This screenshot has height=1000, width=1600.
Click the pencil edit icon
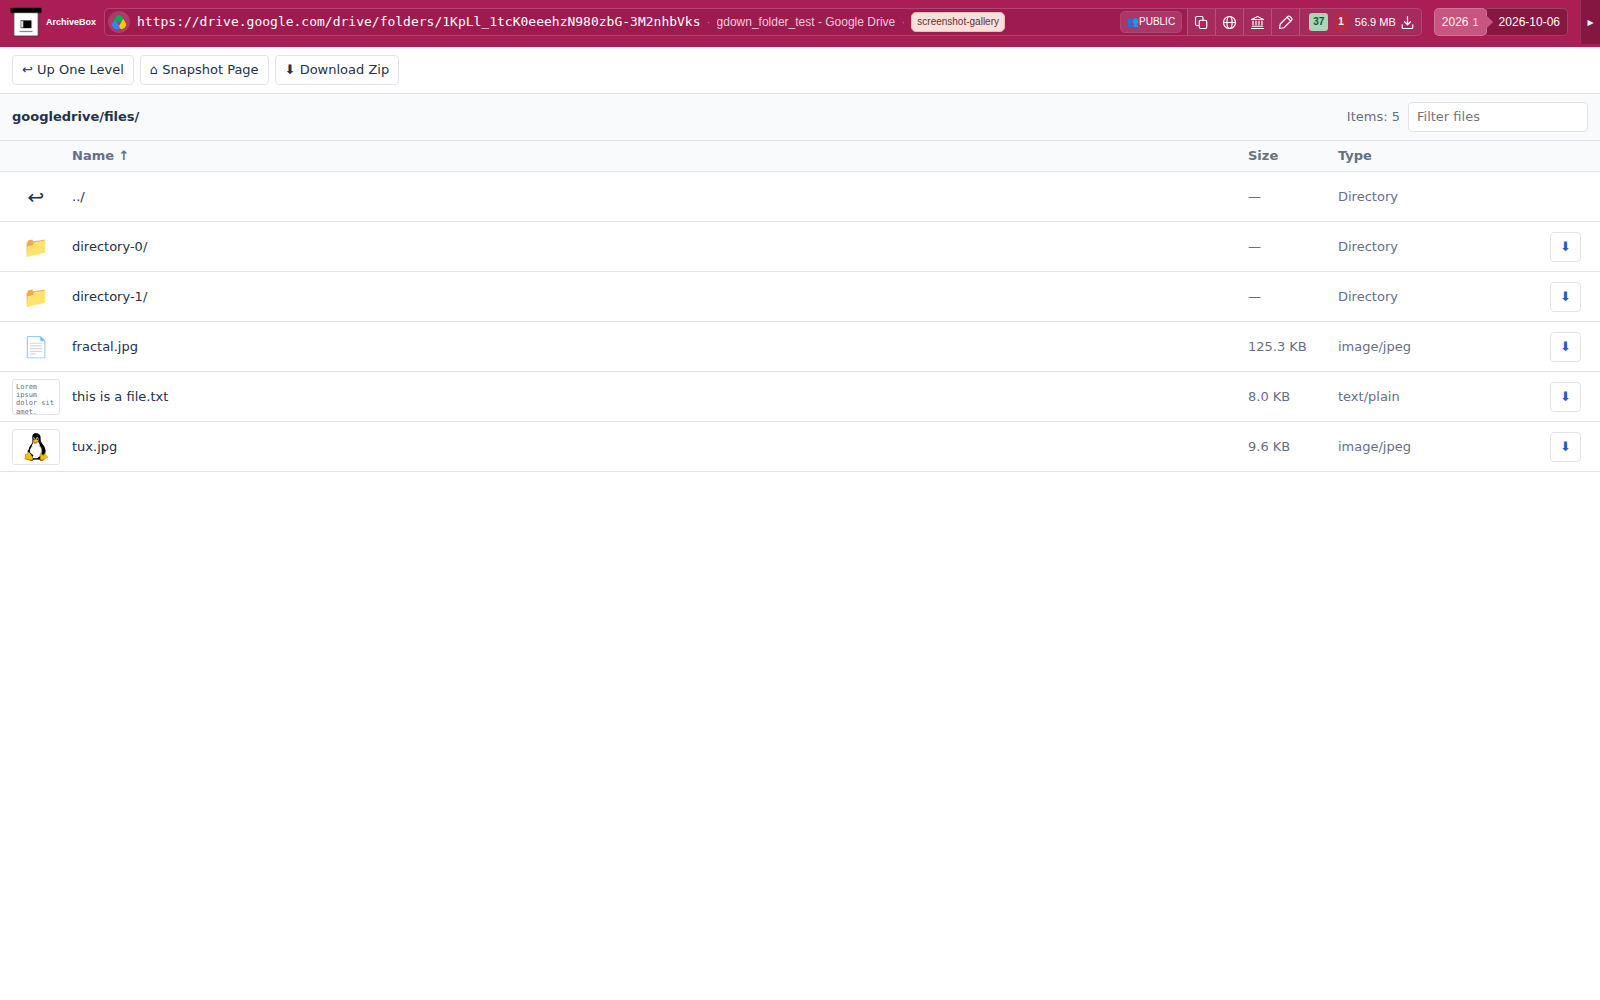point(1286,22)
